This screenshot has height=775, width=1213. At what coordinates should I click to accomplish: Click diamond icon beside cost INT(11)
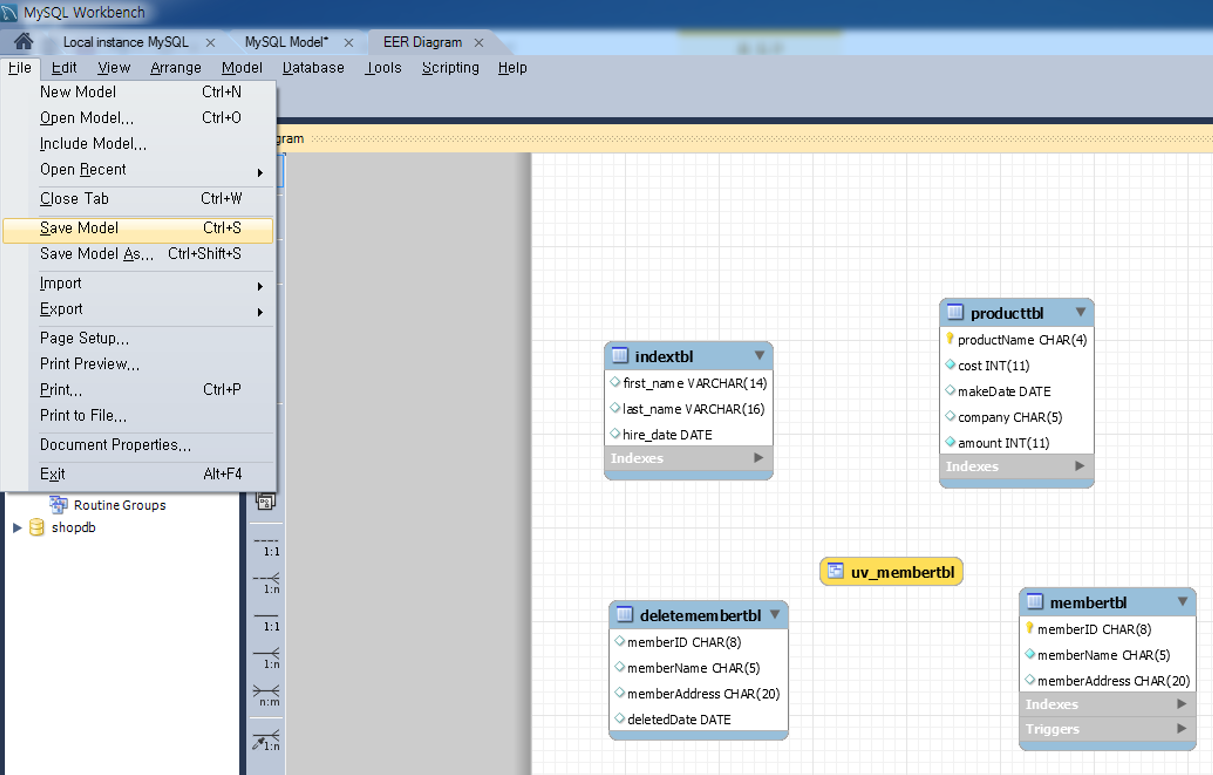tap(950, 365)
